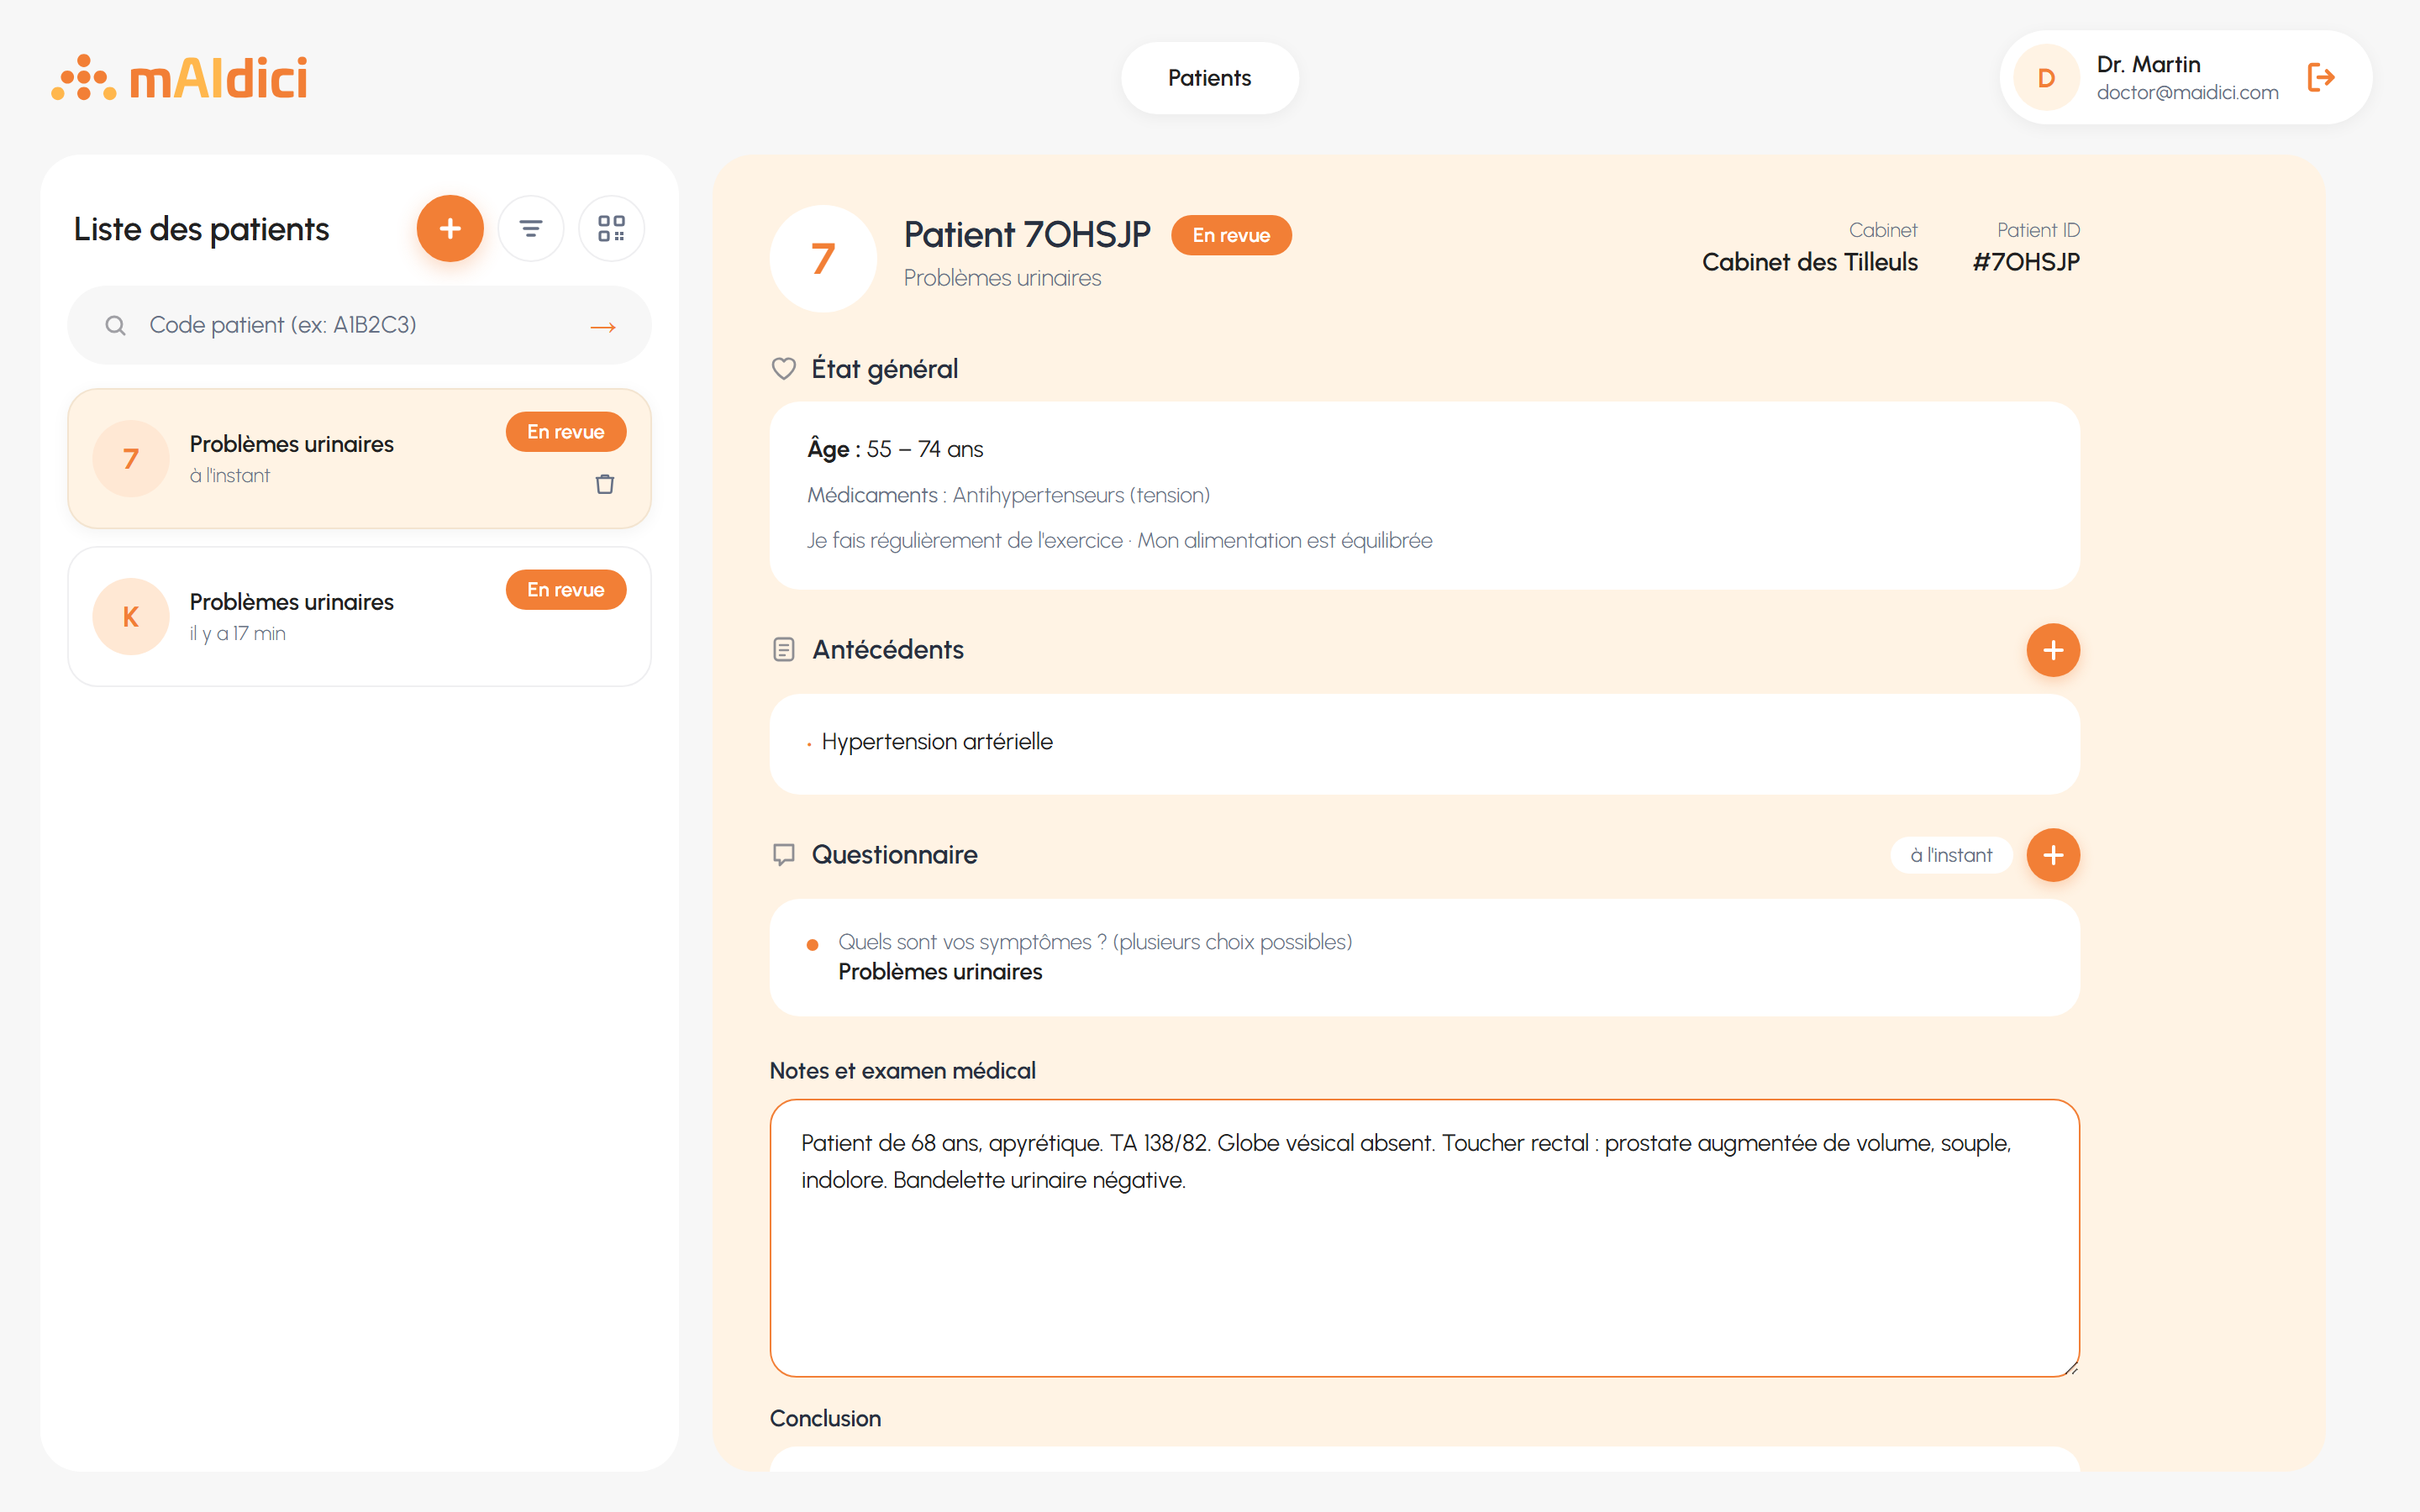Click the mAIdici logo
Image resolution: width=2420 pixels, height=1512 pixels.
(x=180, y=78)
